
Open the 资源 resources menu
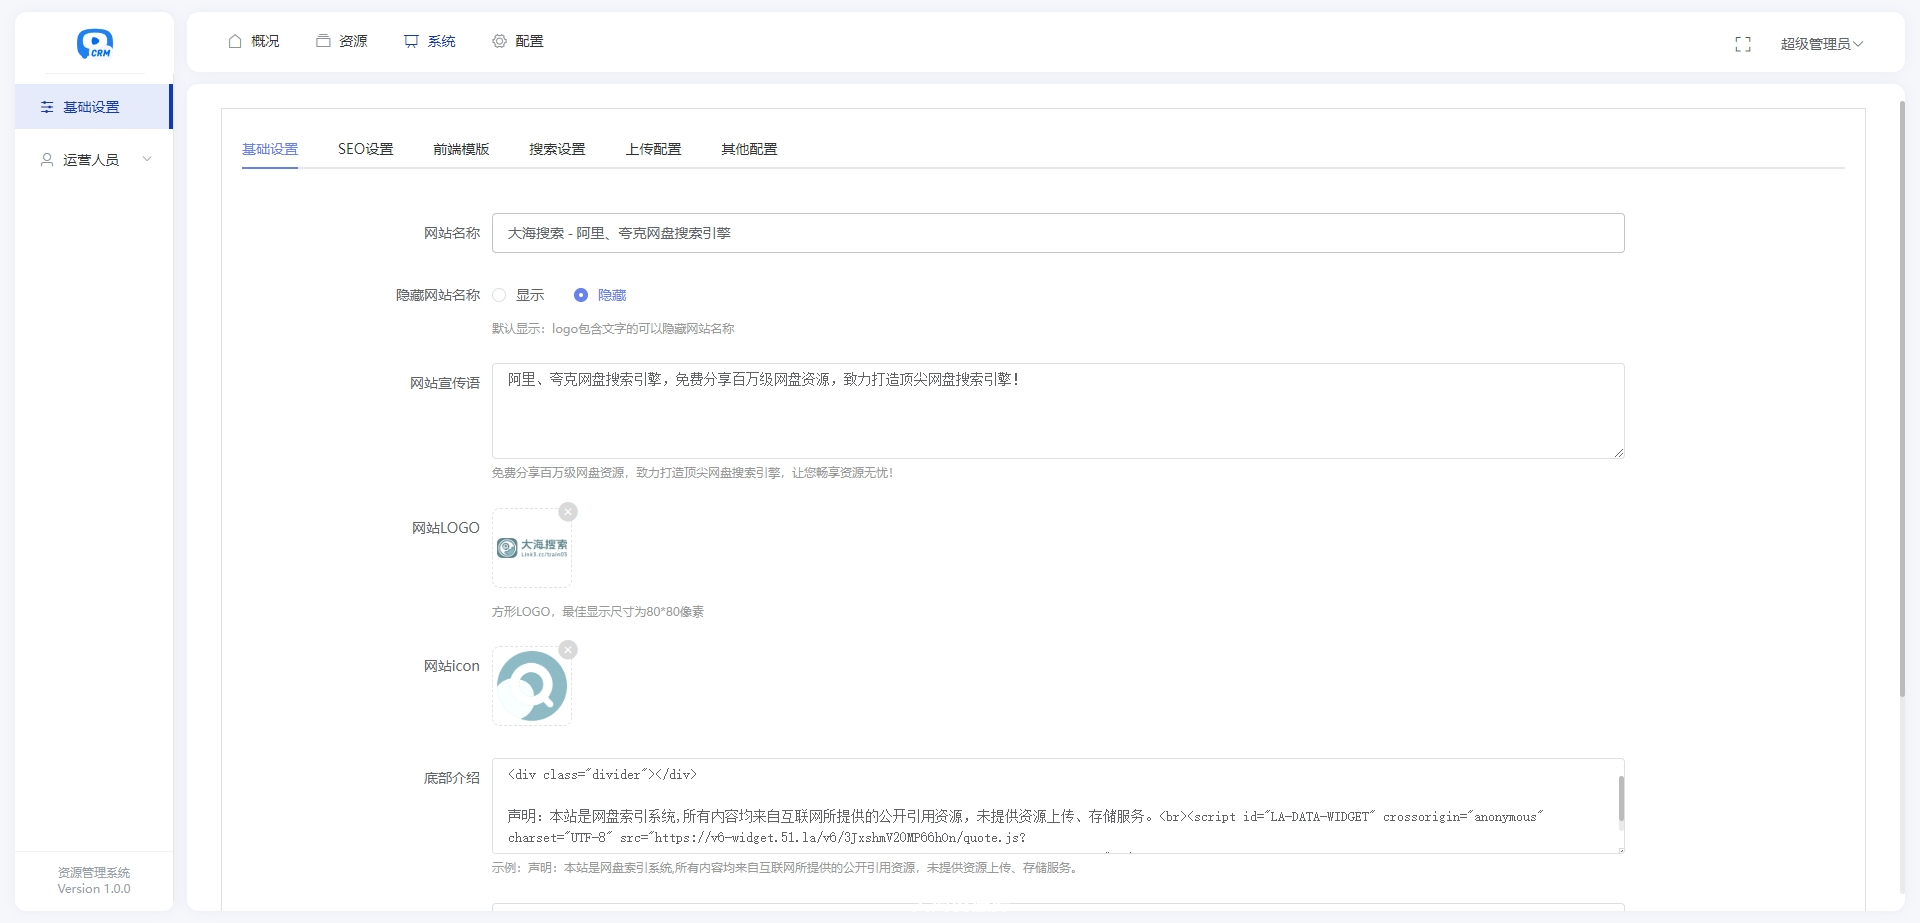coord(342,41)
